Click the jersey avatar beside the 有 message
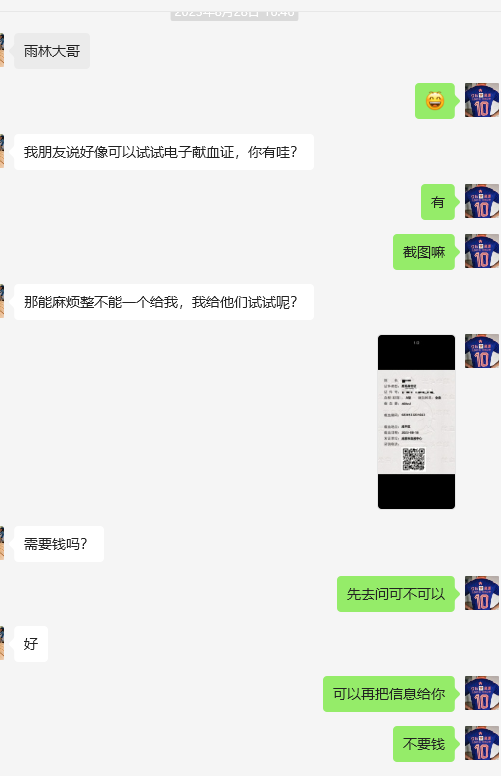This screenshot has width=501, height=776. pos(482,201)
